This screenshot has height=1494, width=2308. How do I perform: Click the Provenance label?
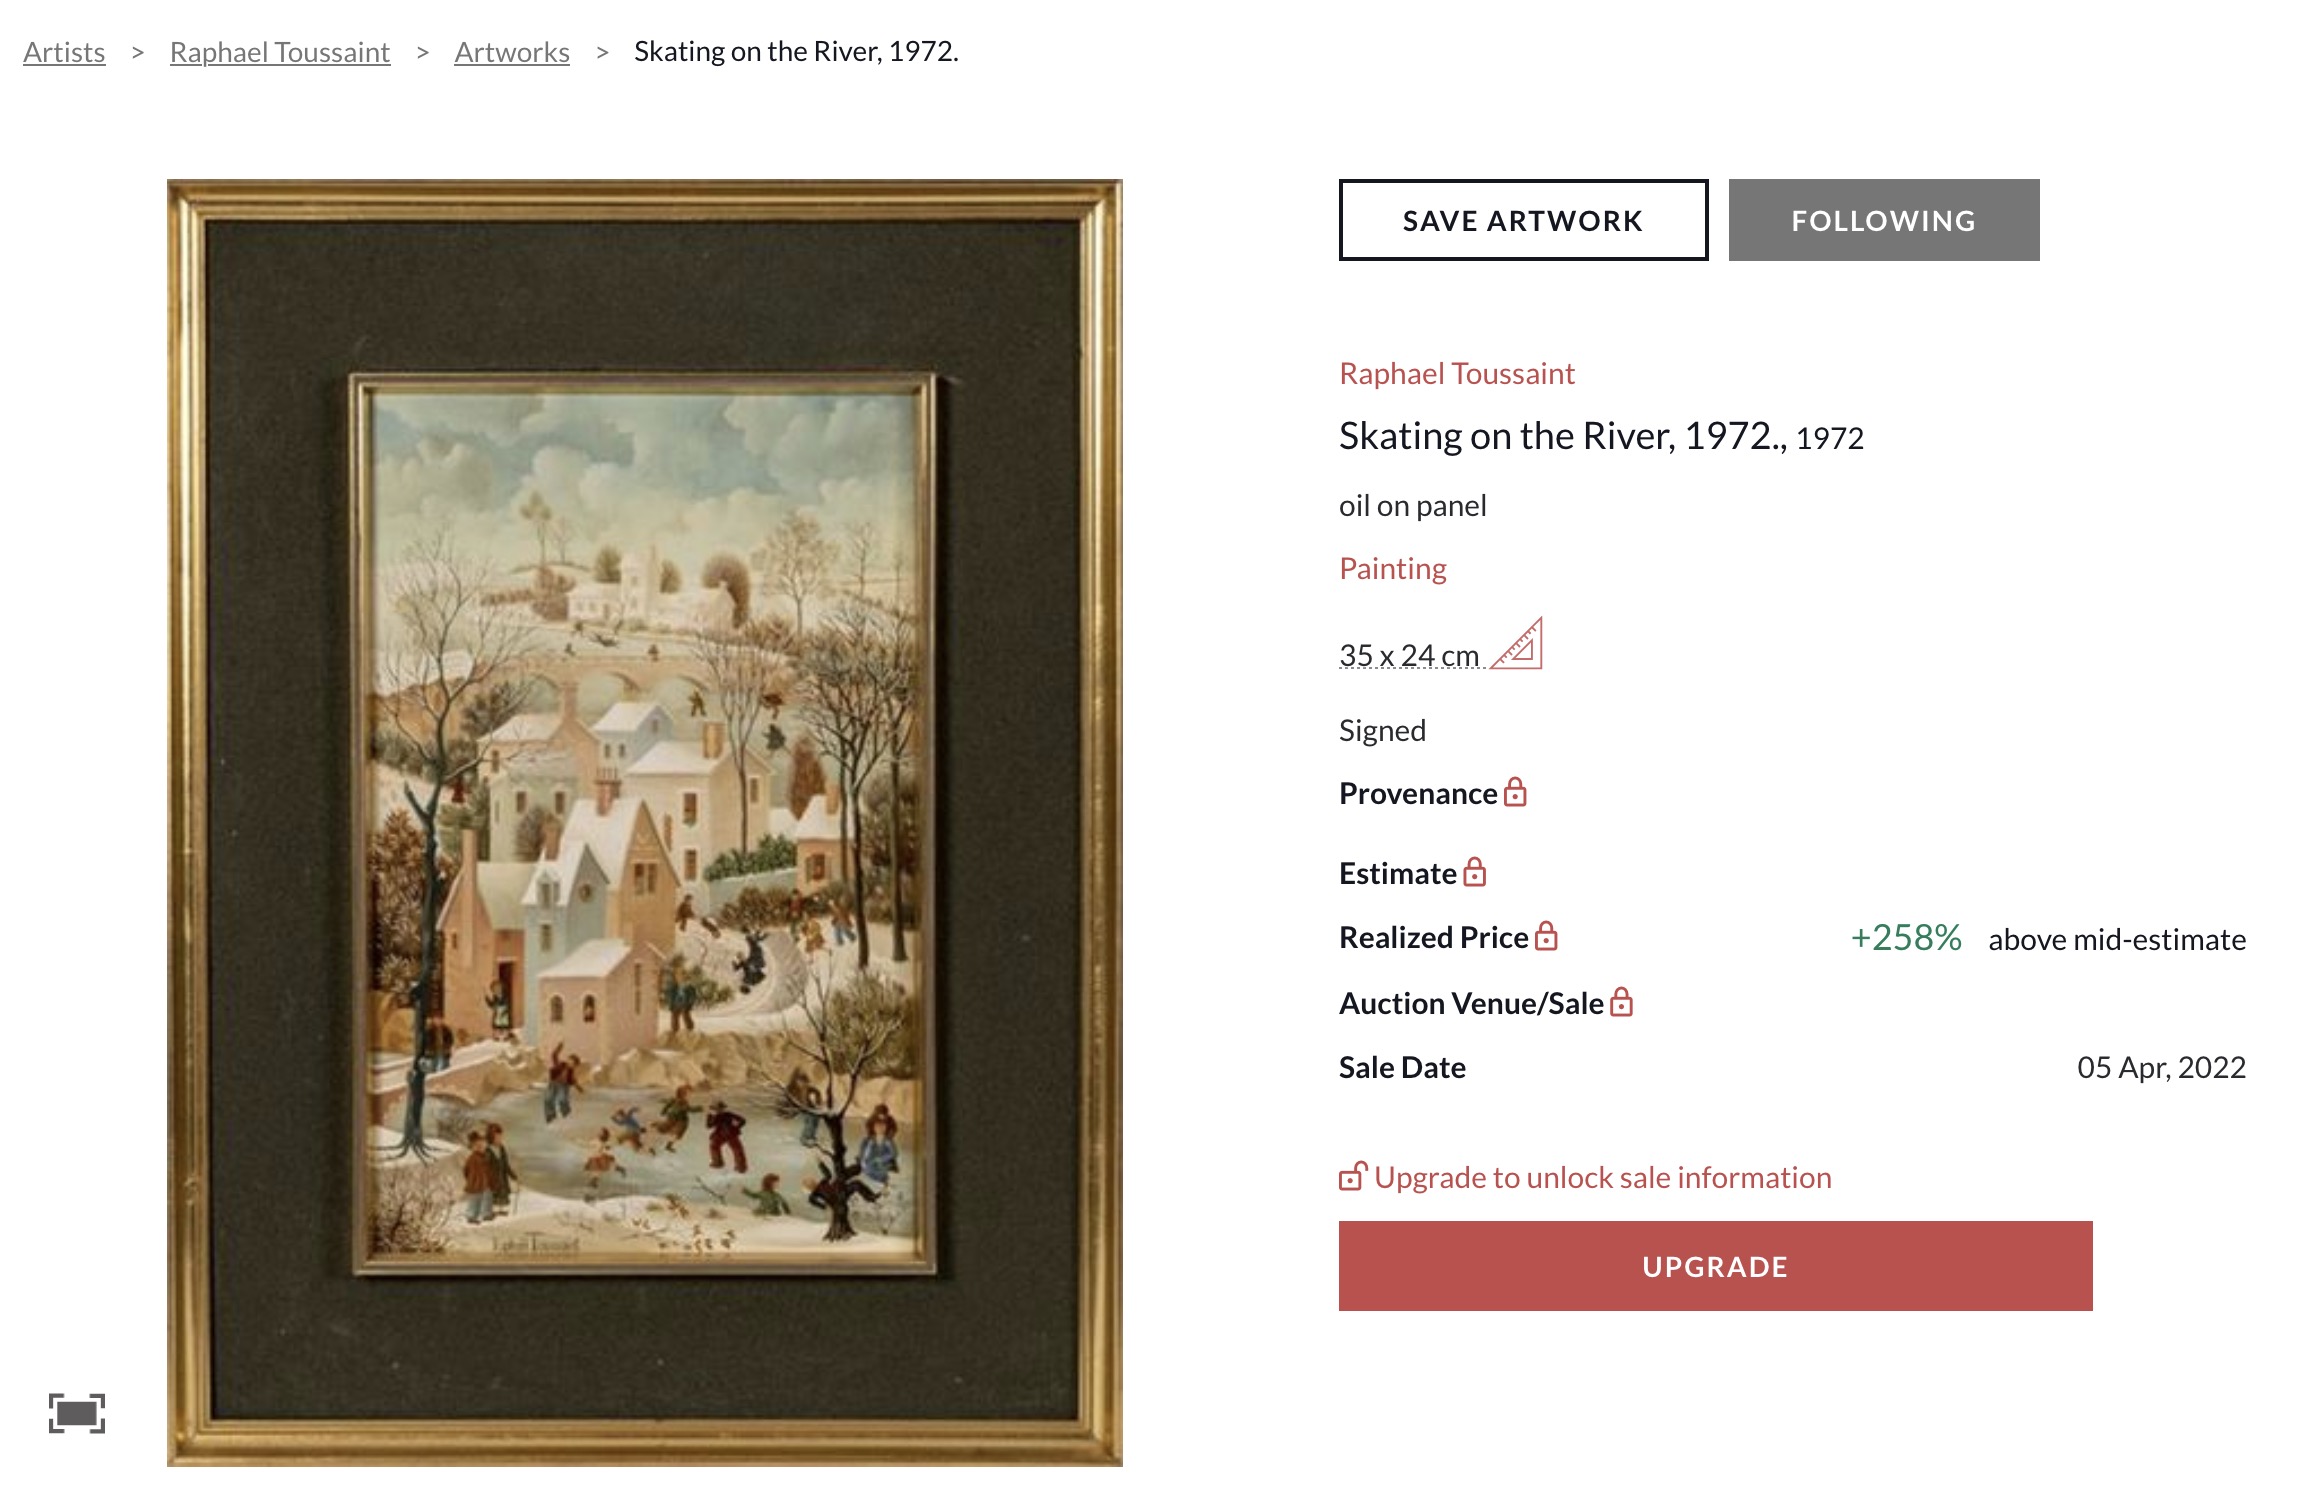pos(1417,793)
